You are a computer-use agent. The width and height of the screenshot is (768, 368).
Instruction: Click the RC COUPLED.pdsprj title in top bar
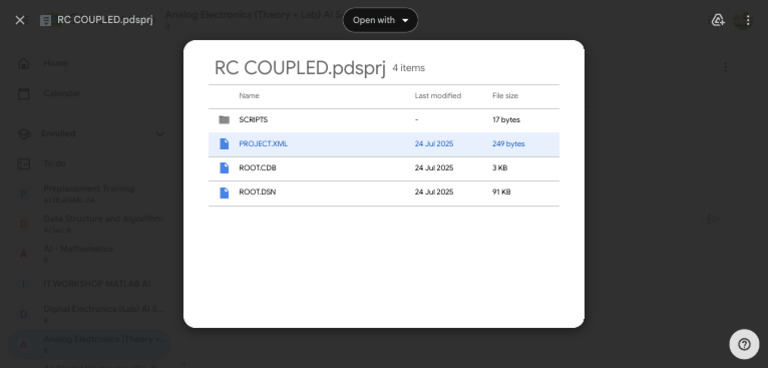tap(105, 20)
